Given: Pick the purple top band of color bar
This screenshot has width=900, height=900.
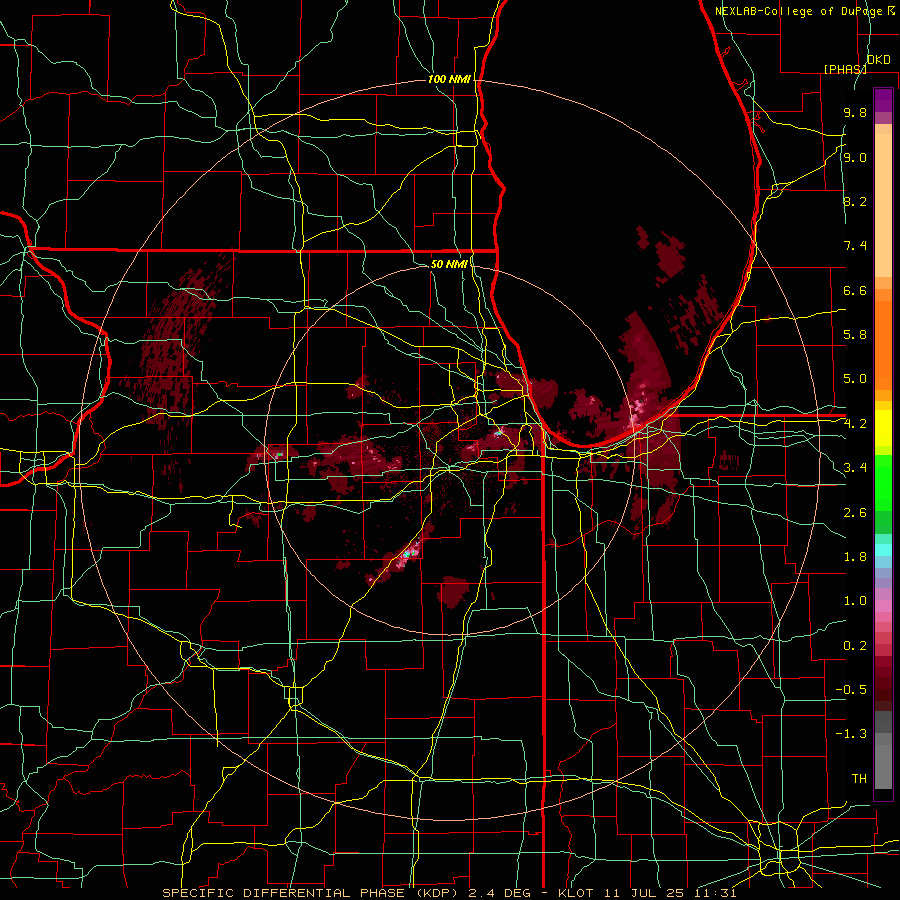Looking at the screenshot, I should click(883, 100).
